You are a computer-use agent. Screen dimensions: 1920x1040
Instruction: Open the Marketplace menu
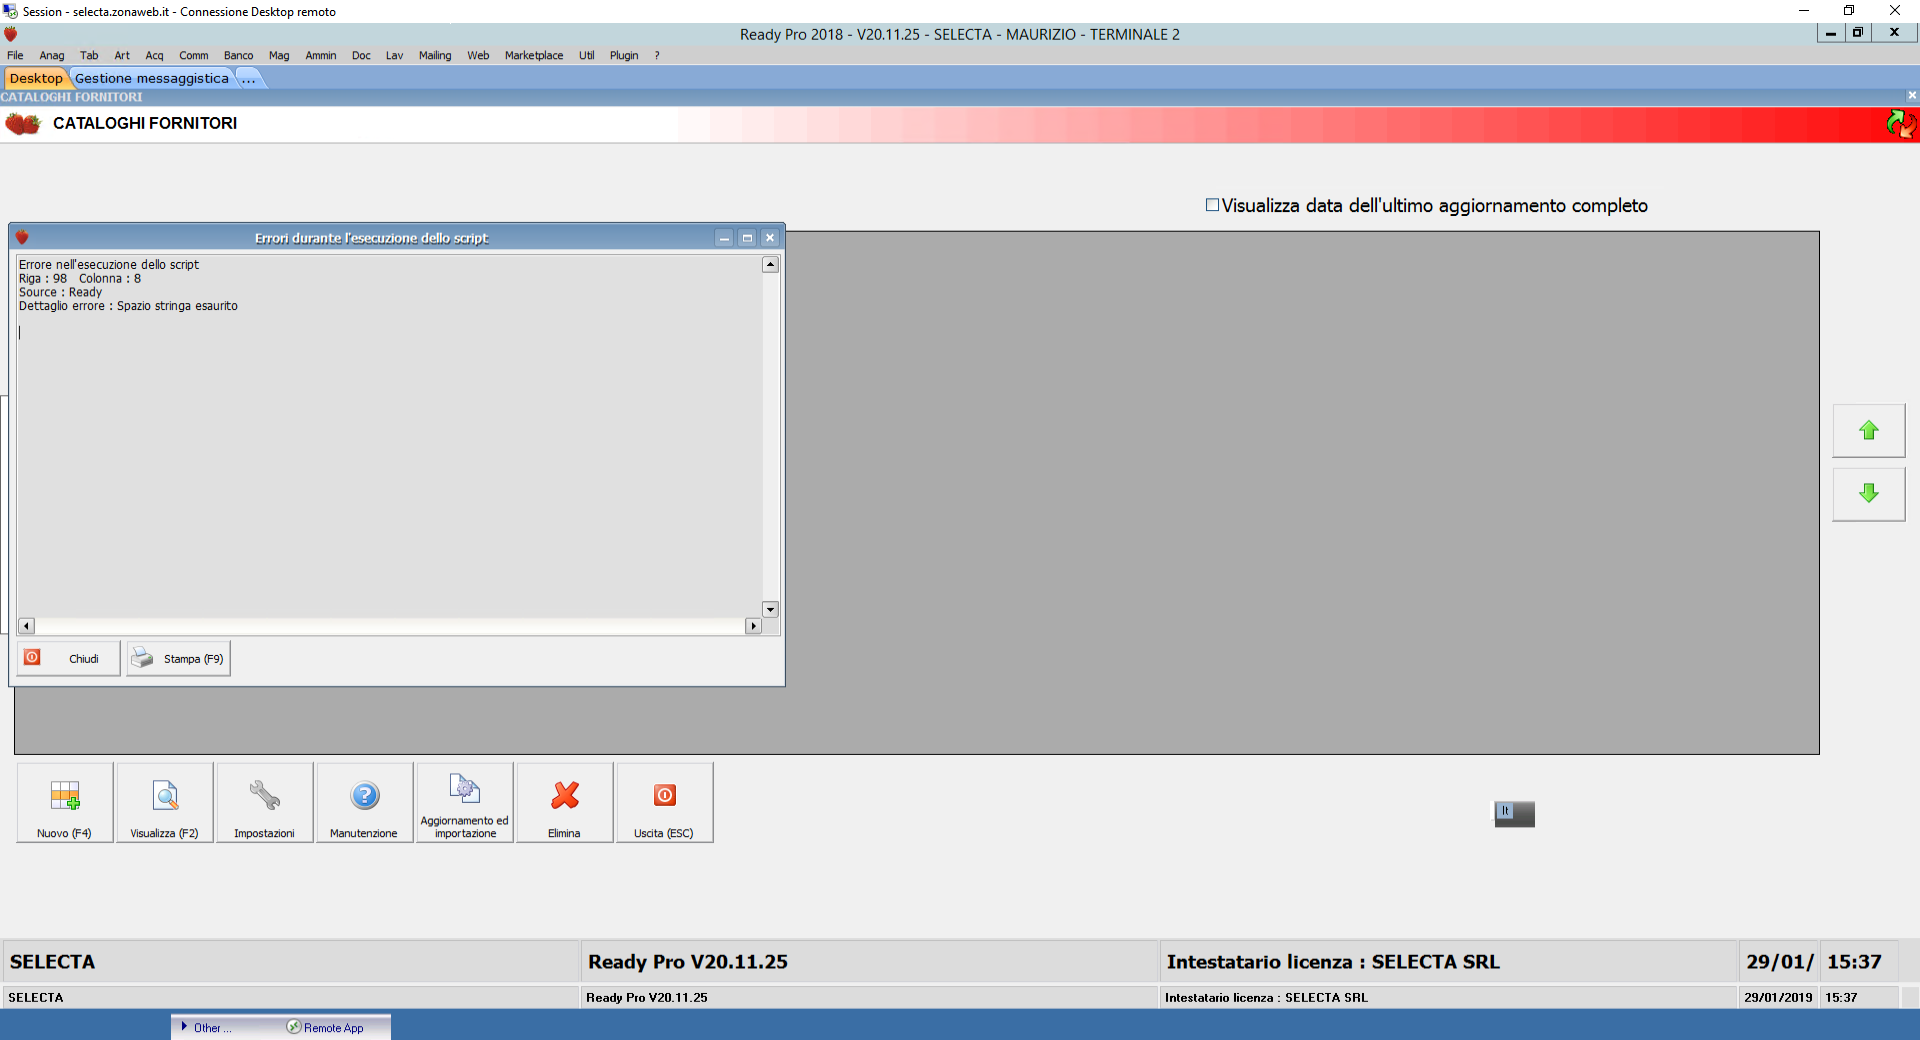click(x=534, y=55)
